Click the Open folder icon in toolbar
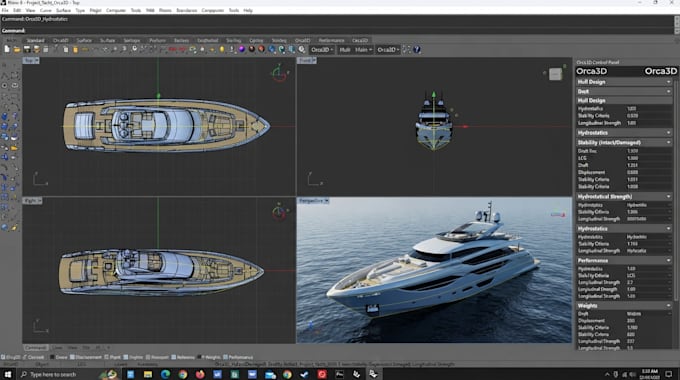This screenshot has height=380, width=680. coord(17,49)
